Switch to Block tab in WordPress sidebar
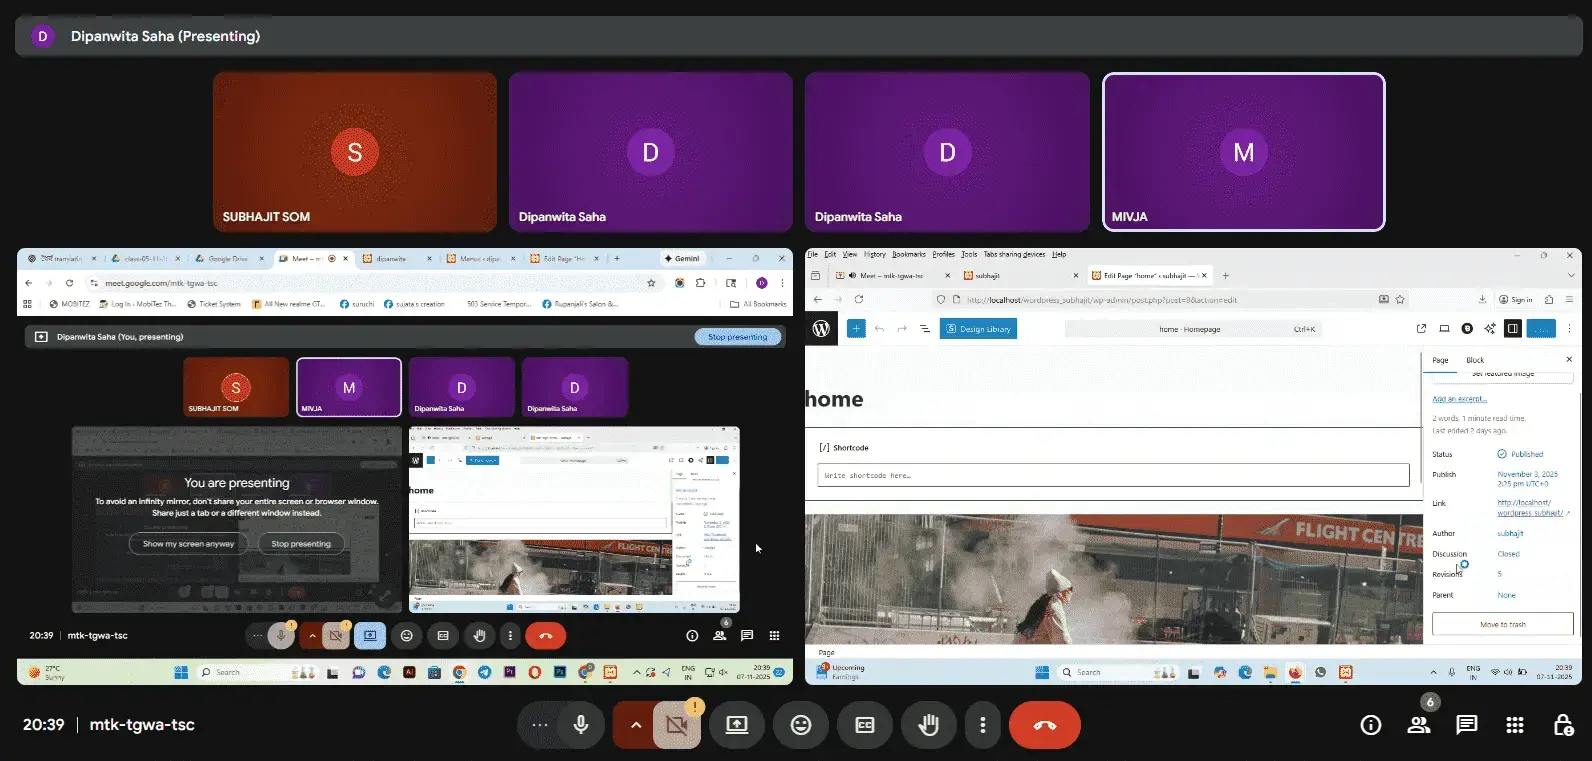The width and height of the screenshot is (1592, 761). click(1474, 360)
